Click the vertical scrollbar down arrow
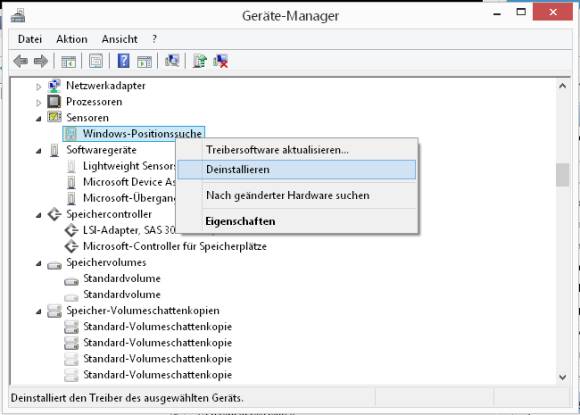 [x=563, y=377]
